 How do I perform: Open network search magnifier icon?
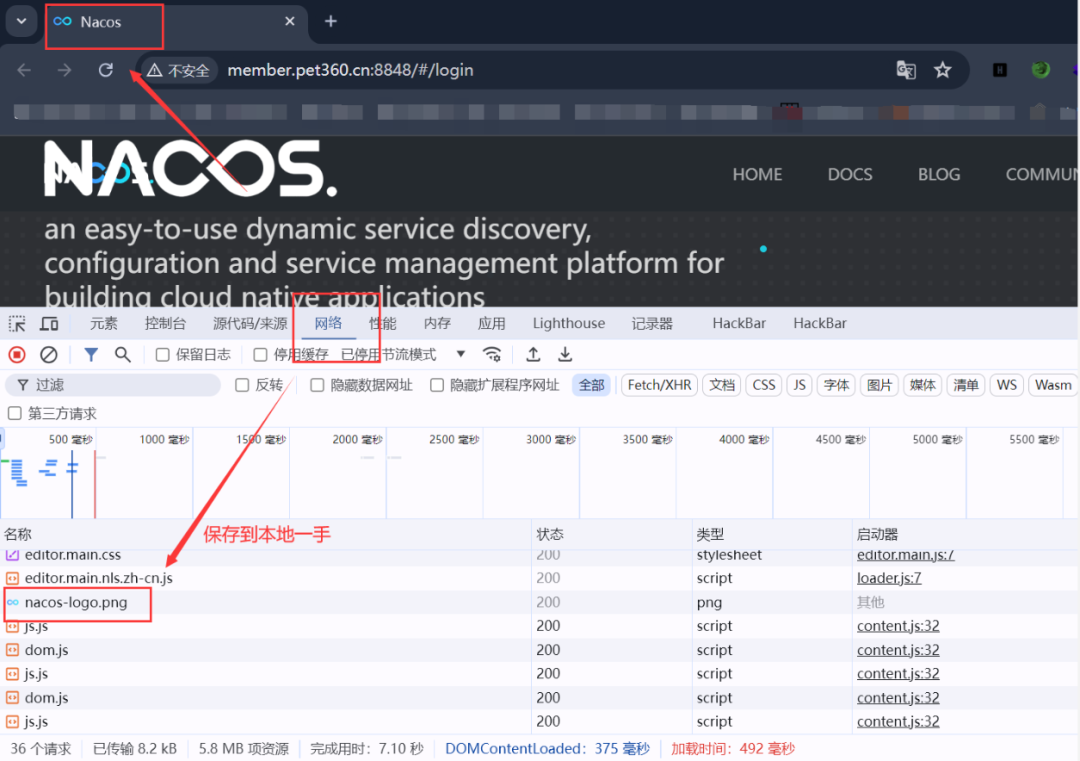point(123,355)
